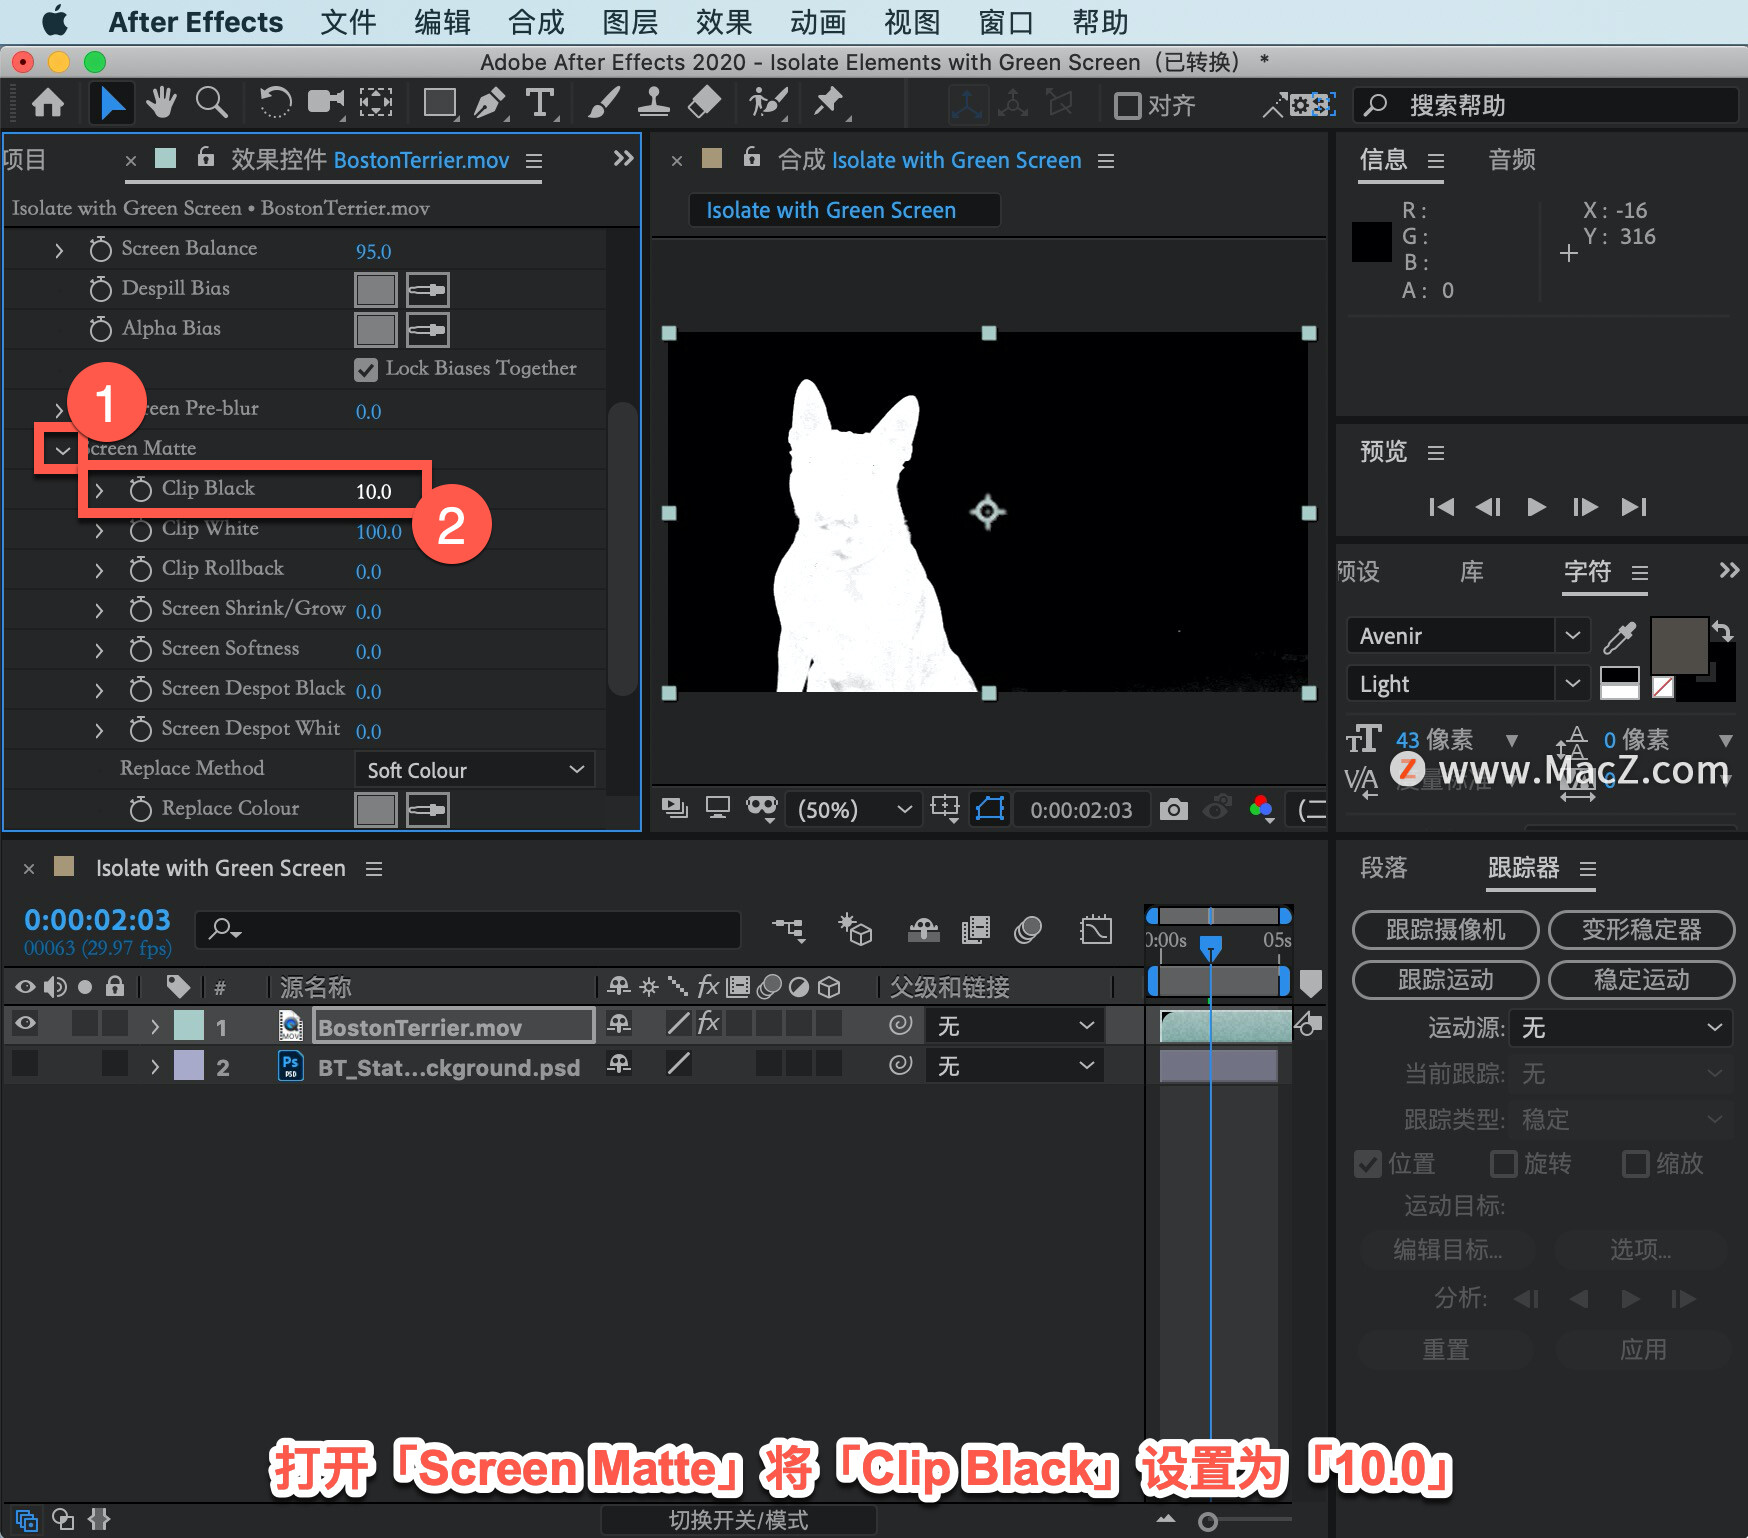This screenshot has width=1748, height=1538.
Task: Click the 变形稳定器 button
Action: 1641,930
